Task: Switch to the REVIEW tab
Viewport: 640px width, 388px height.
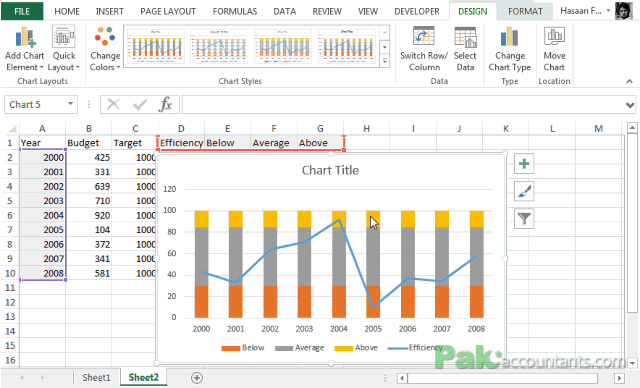Action: click(x=327, y=11)
